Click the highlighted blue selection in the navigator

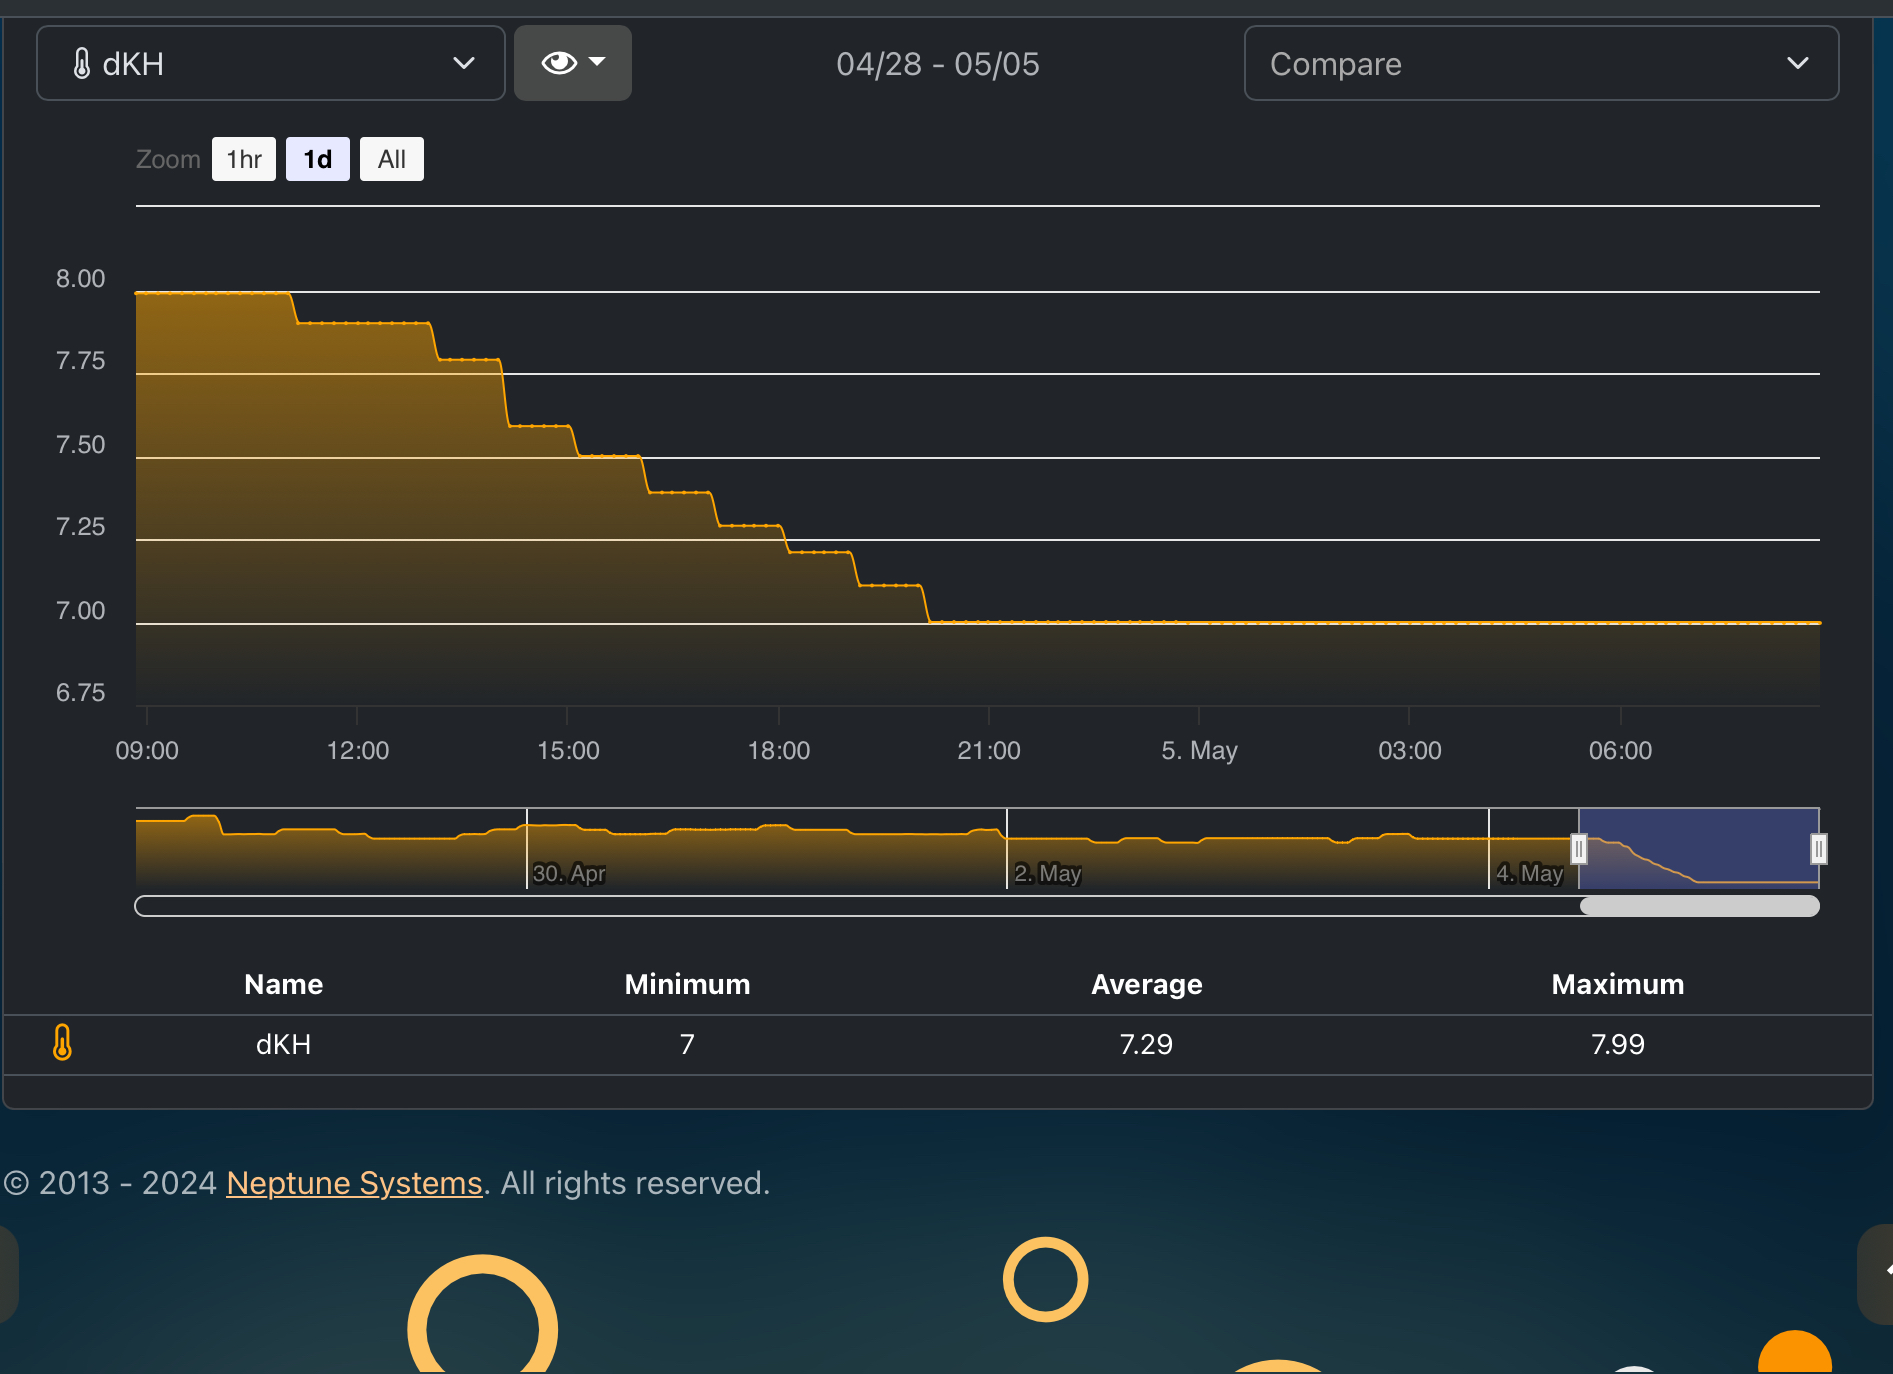coord(1698,849)
